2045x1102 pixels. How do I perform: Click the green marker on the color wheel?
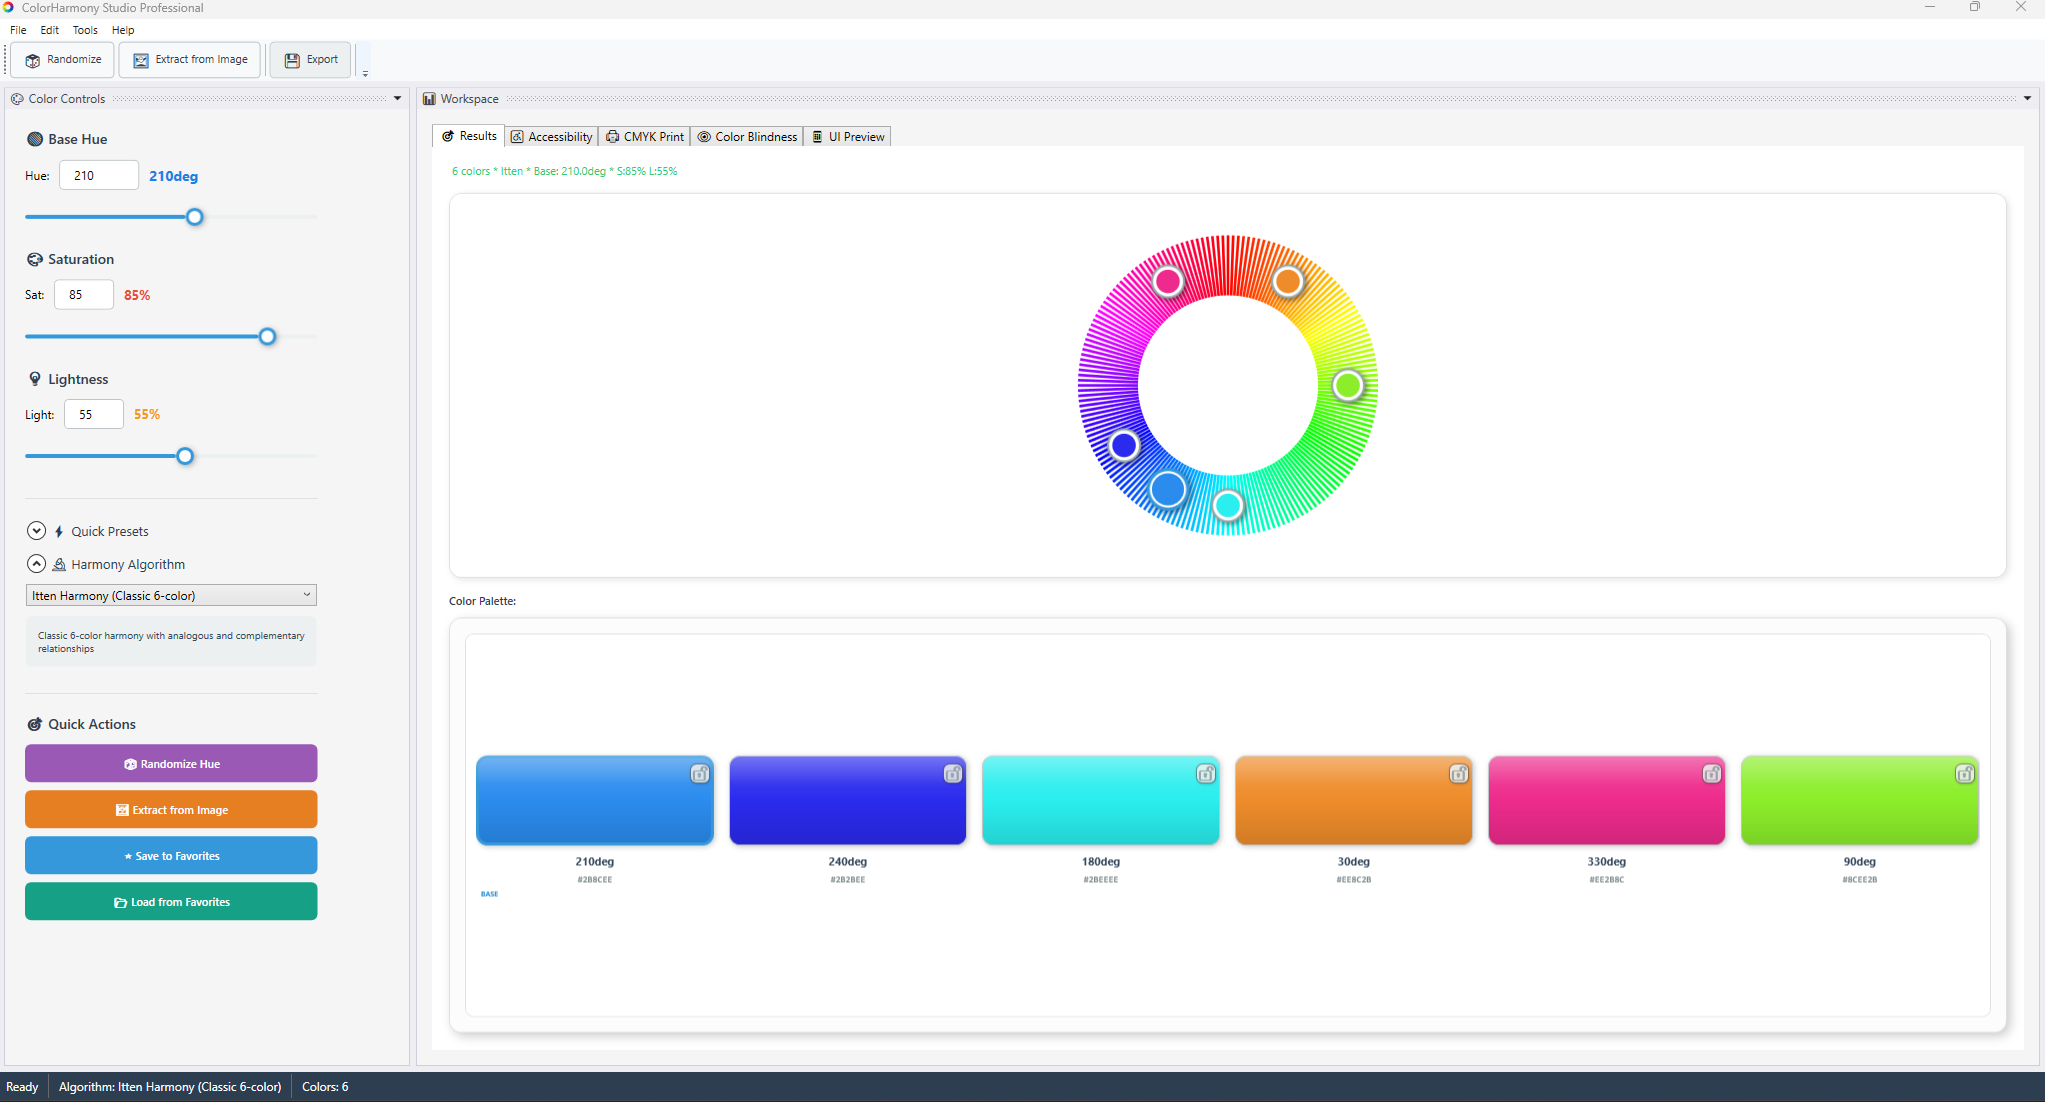1347,385
